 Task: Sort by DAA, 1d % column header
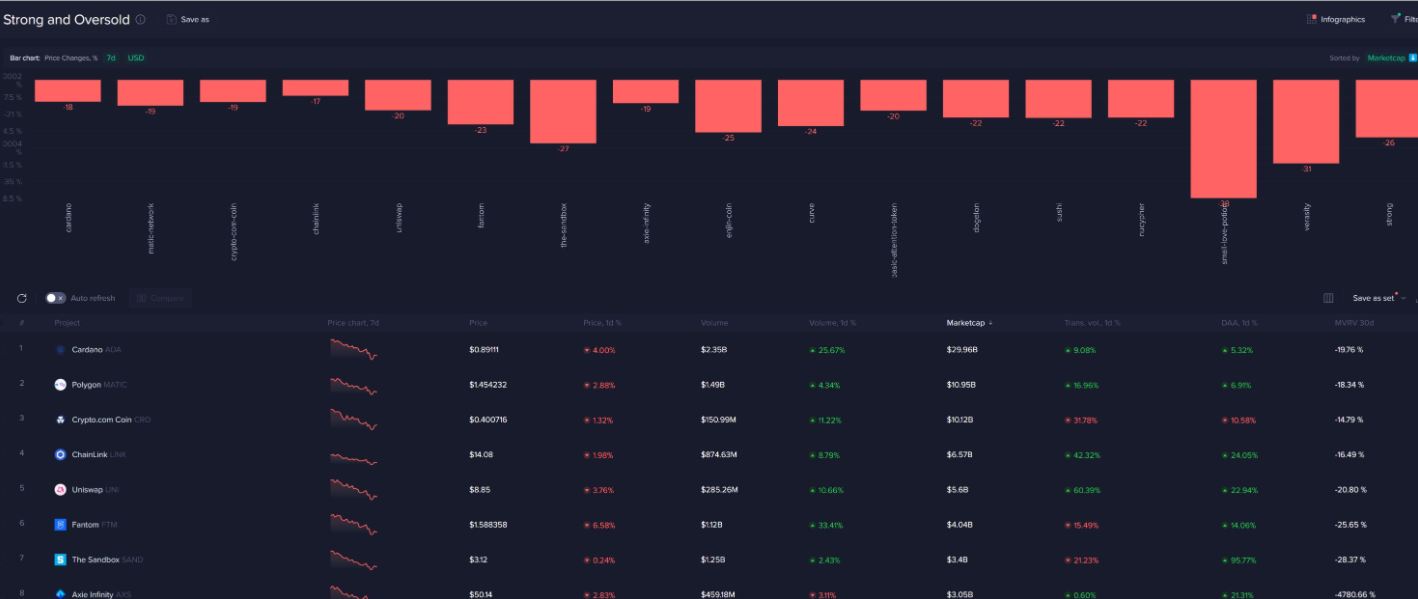1239,323
